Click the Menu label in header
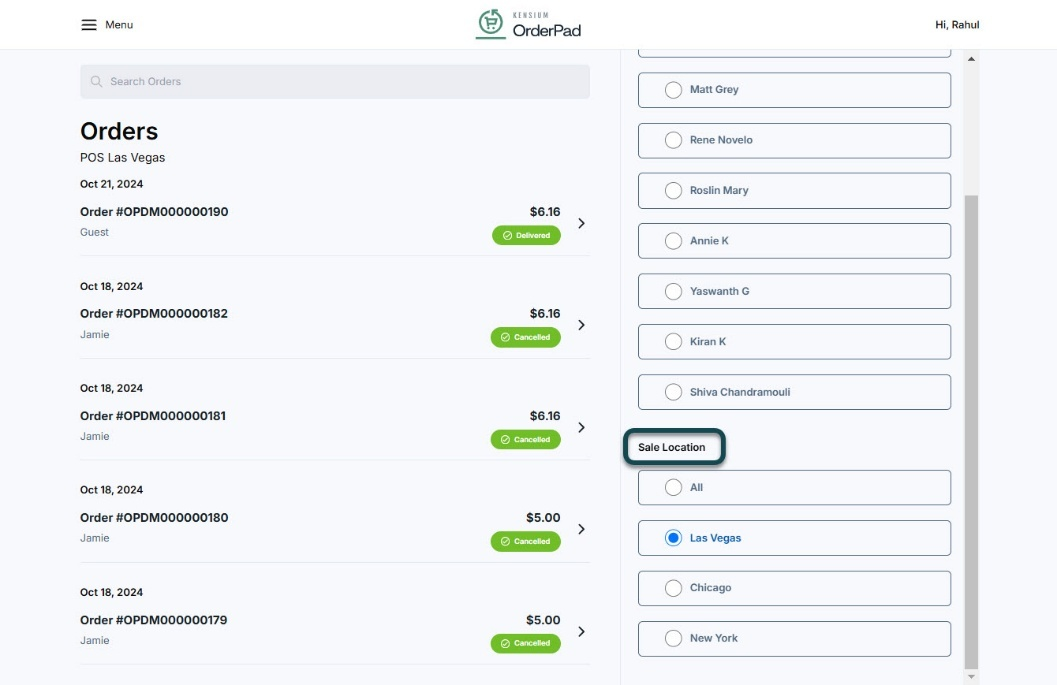The height and width of the screenshot is (685, 1057). click(x=119, y=25)
